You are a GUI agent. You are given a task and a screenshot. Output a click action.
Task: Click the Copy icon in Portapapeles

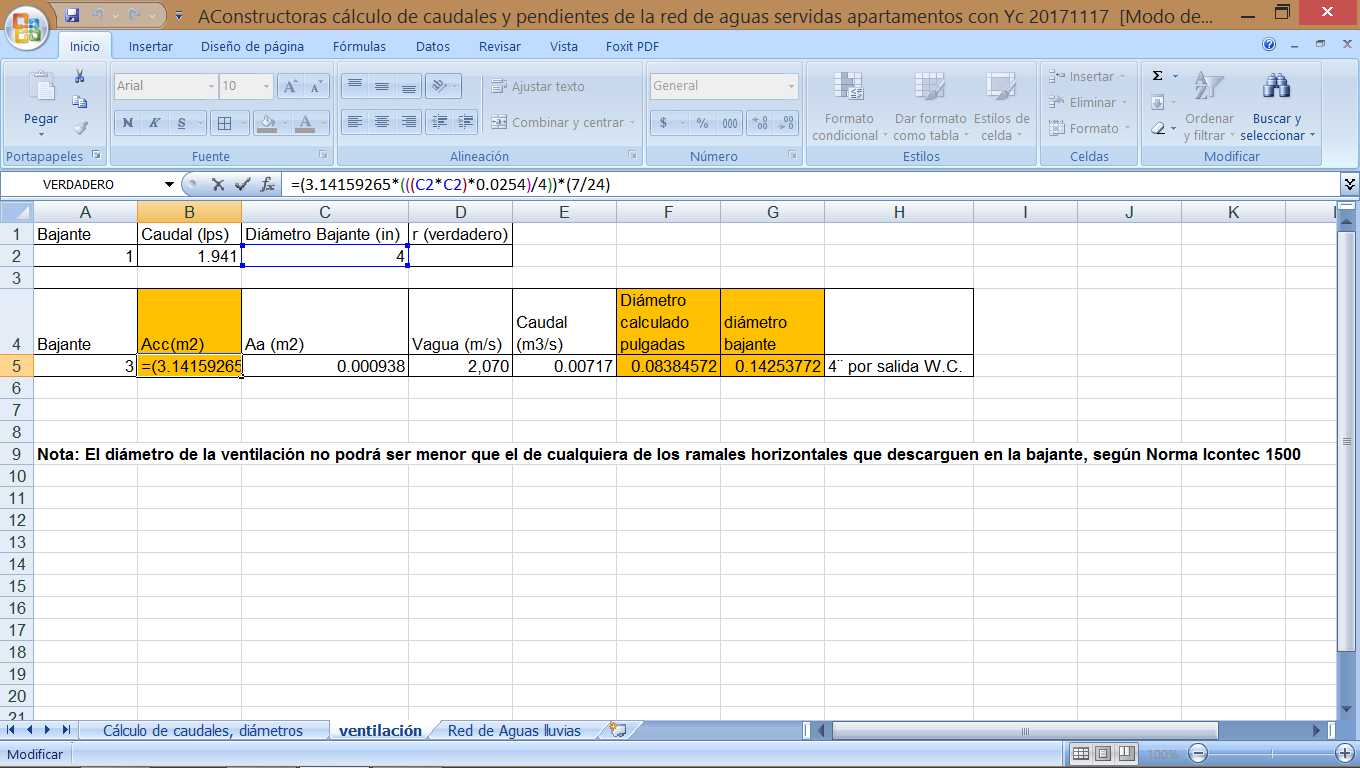tap(80, 102)
